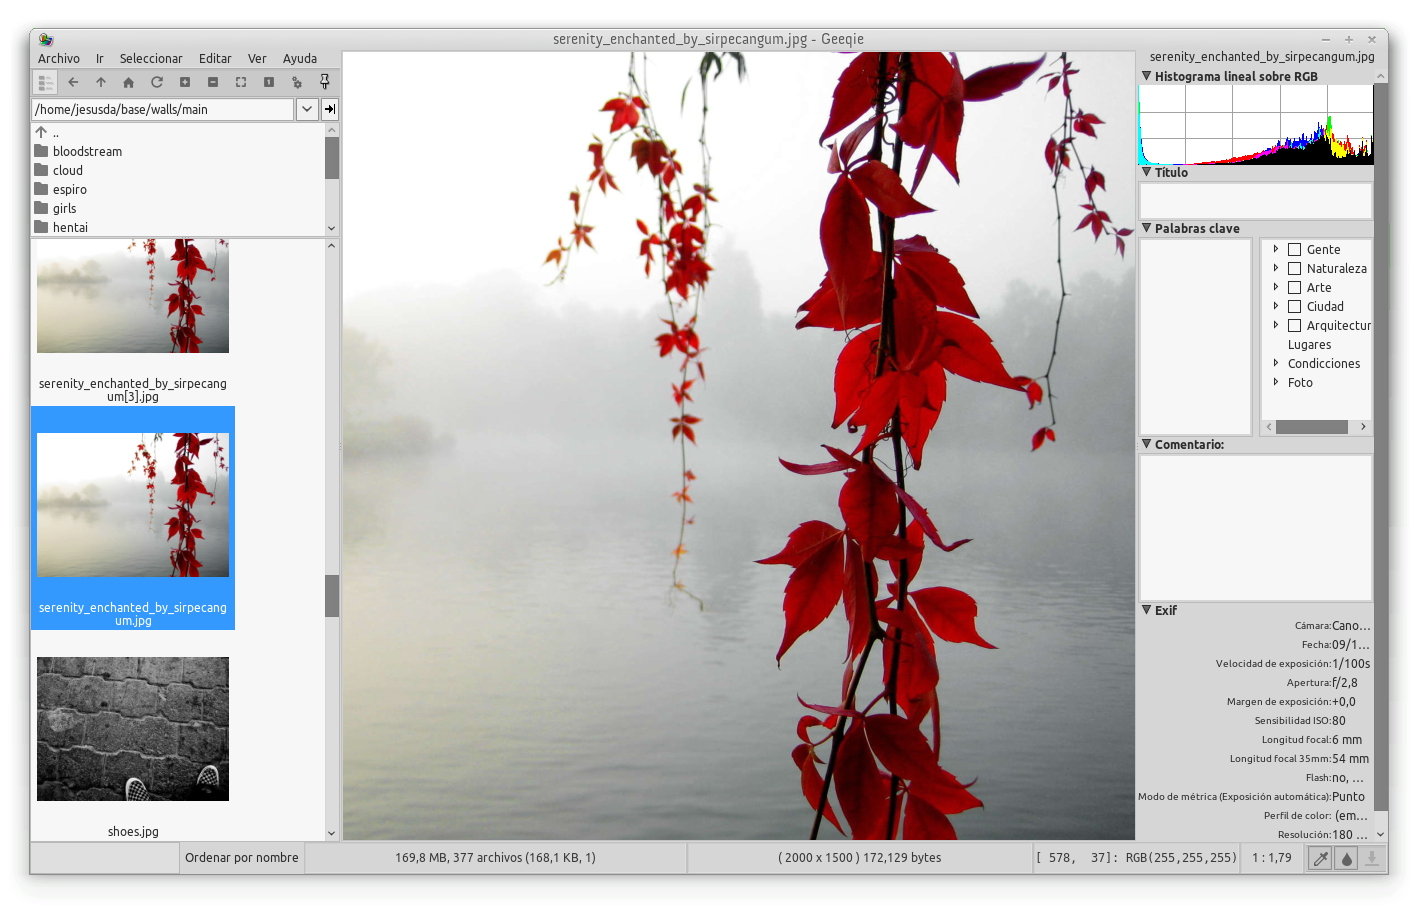
Task: Open the Archivo menu
Action: (59, 58)
